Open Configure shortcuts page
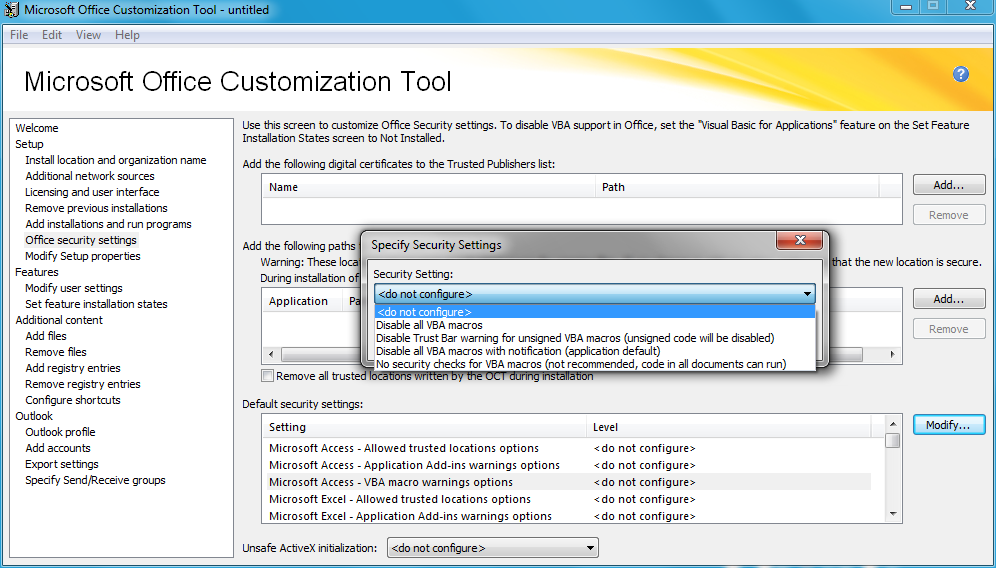The width and height of the screenshot is (996, 568). point(72,400)
